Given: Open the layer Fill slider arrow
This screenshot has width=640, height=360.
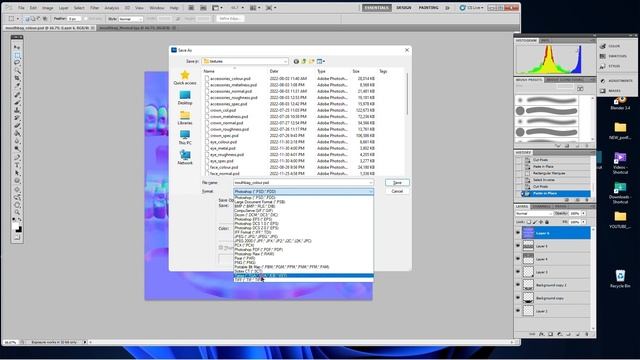Looking at the screenshot, I should 584,222.
